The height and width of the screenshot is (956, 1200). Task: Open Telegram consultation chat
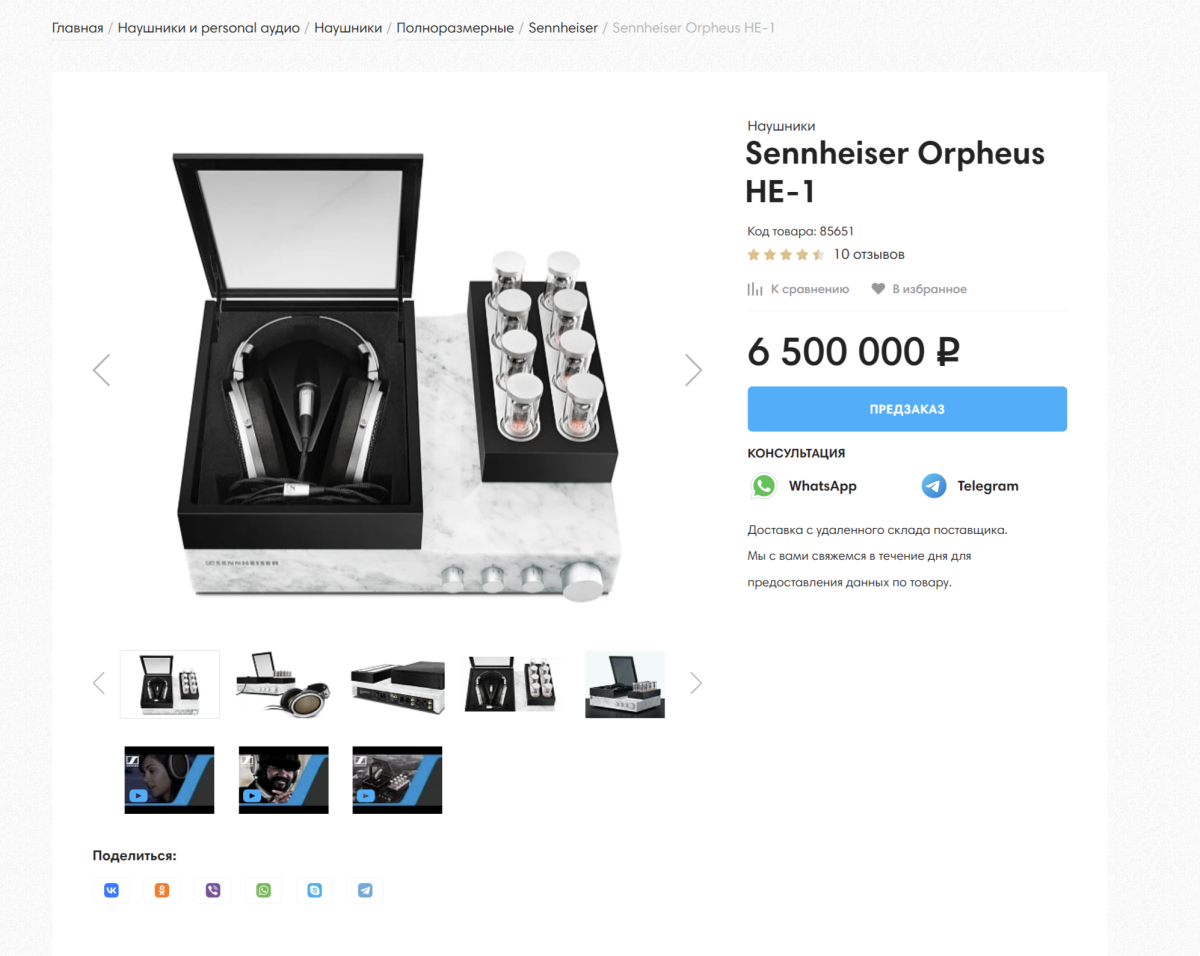pos(970,486)
